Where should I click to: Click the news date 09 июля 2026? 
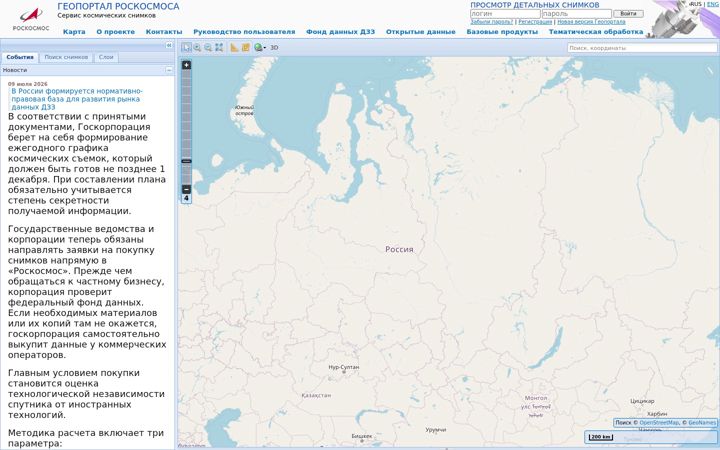[28, 84]
